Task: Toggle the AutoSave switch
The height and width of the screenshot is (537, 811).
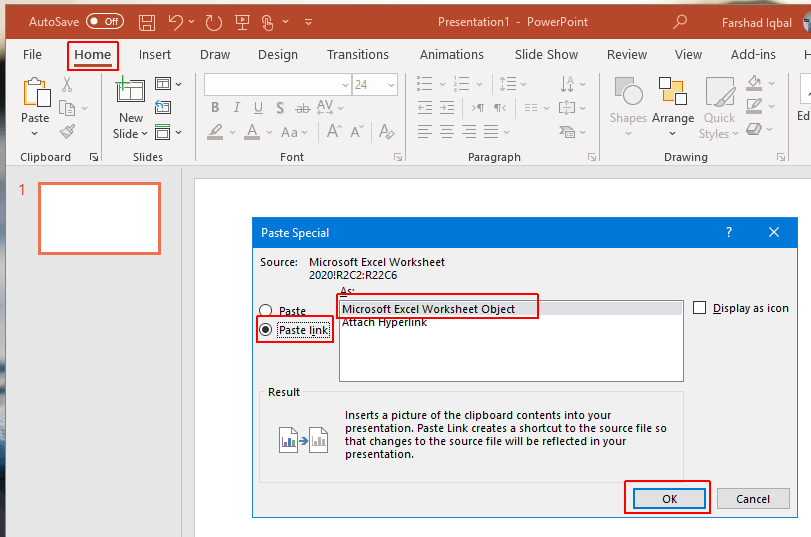Action: pyautogui.click(x=105, y=21)
